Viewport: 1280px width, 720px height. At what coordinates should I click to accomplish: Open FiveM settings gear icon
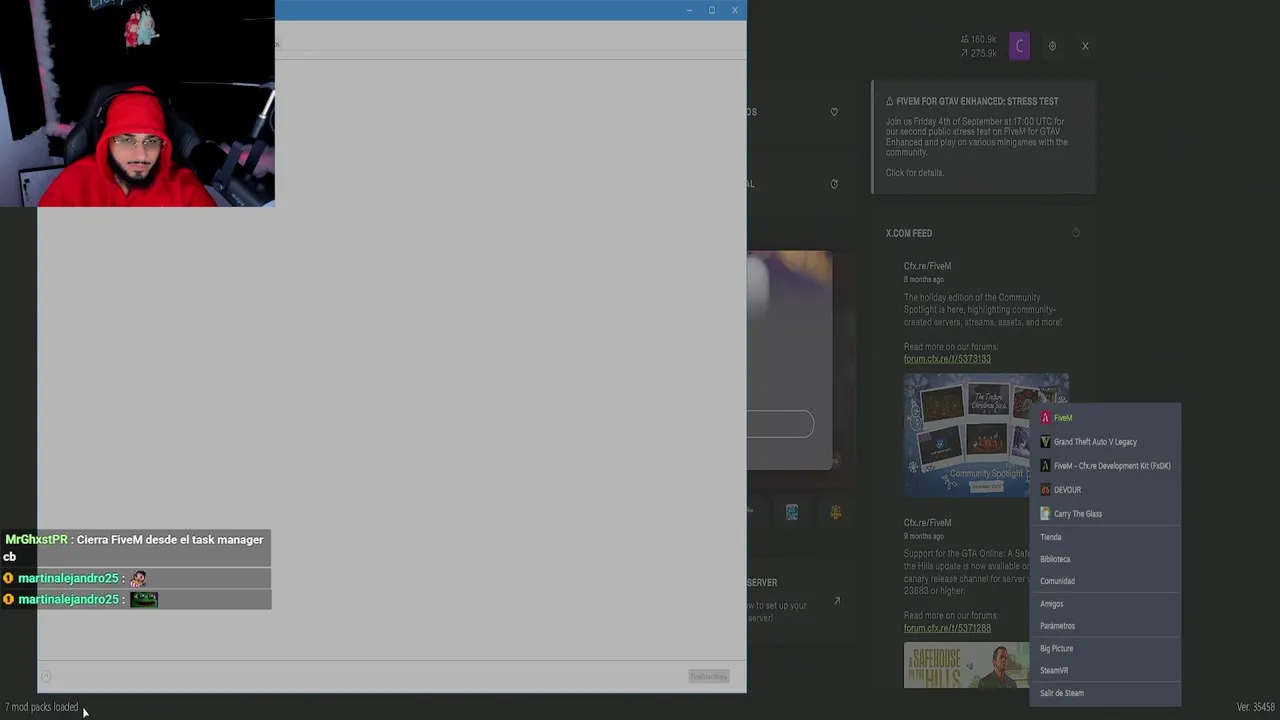point(1052,46)
